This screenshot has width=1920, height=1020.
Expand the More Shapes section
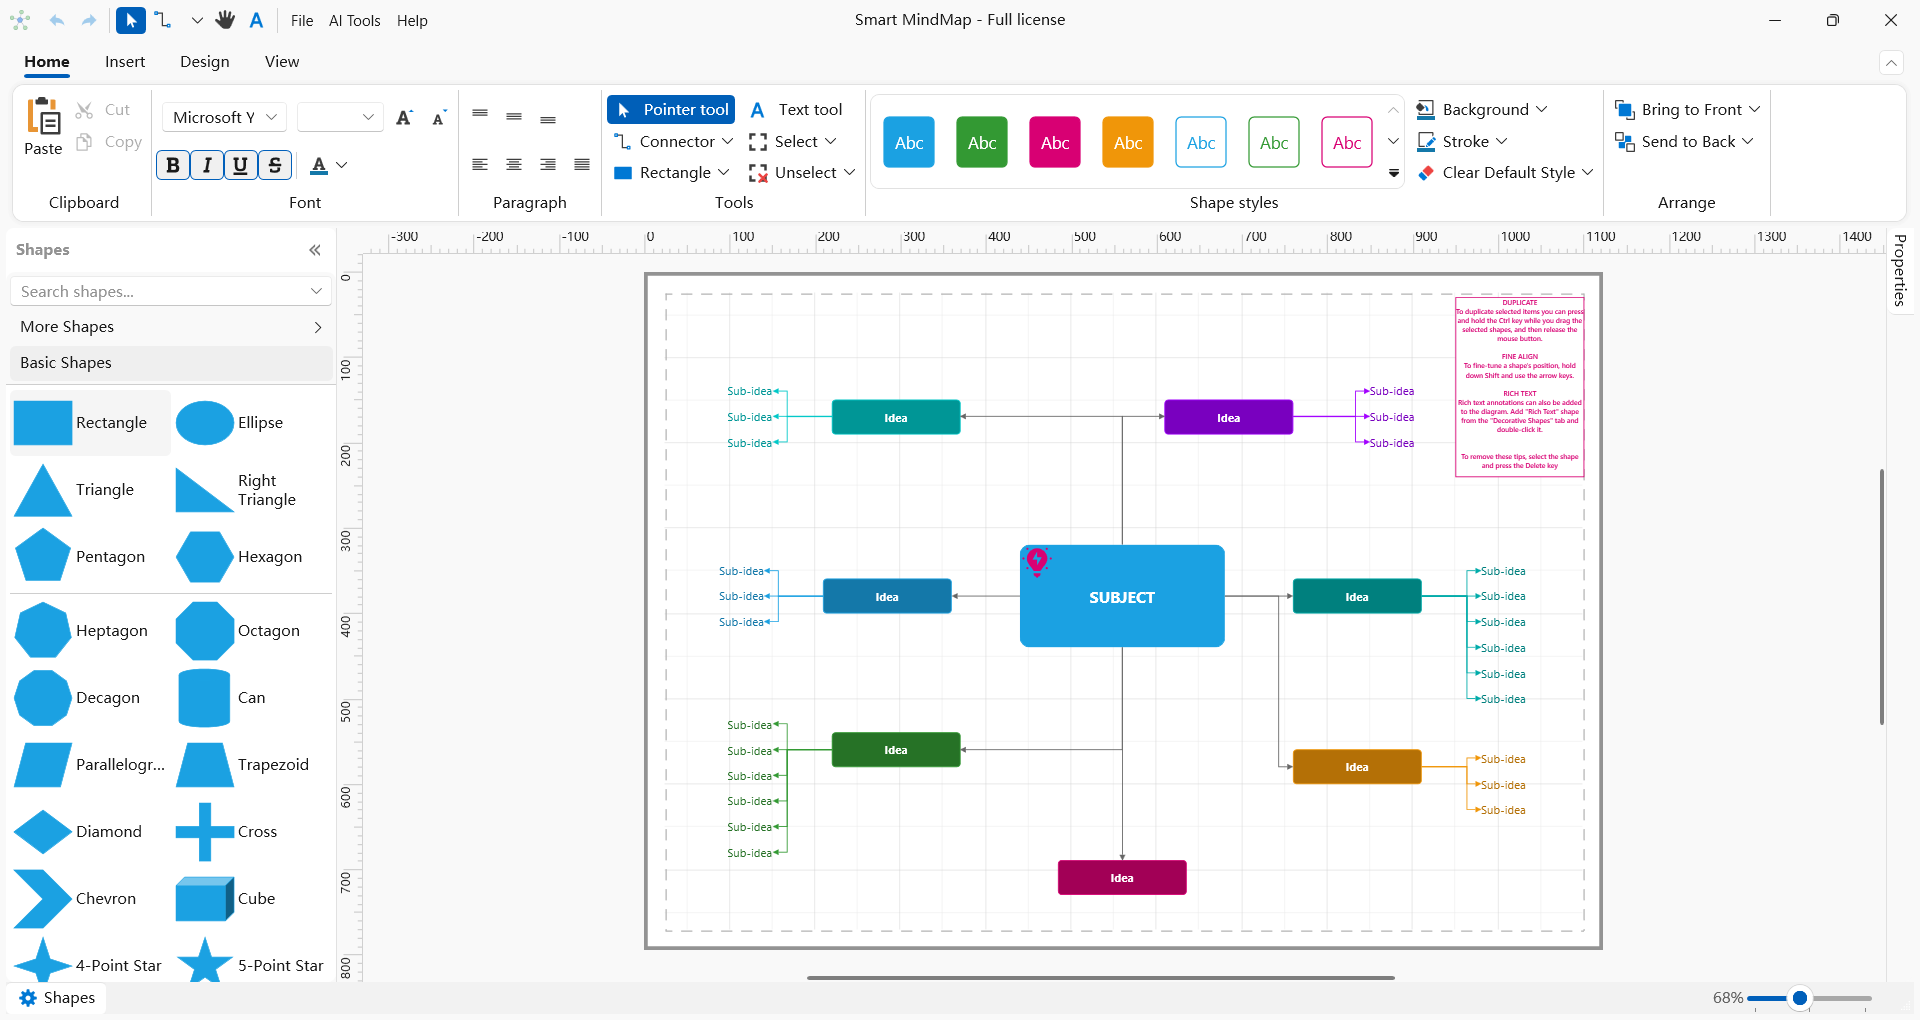coord(171,327)
